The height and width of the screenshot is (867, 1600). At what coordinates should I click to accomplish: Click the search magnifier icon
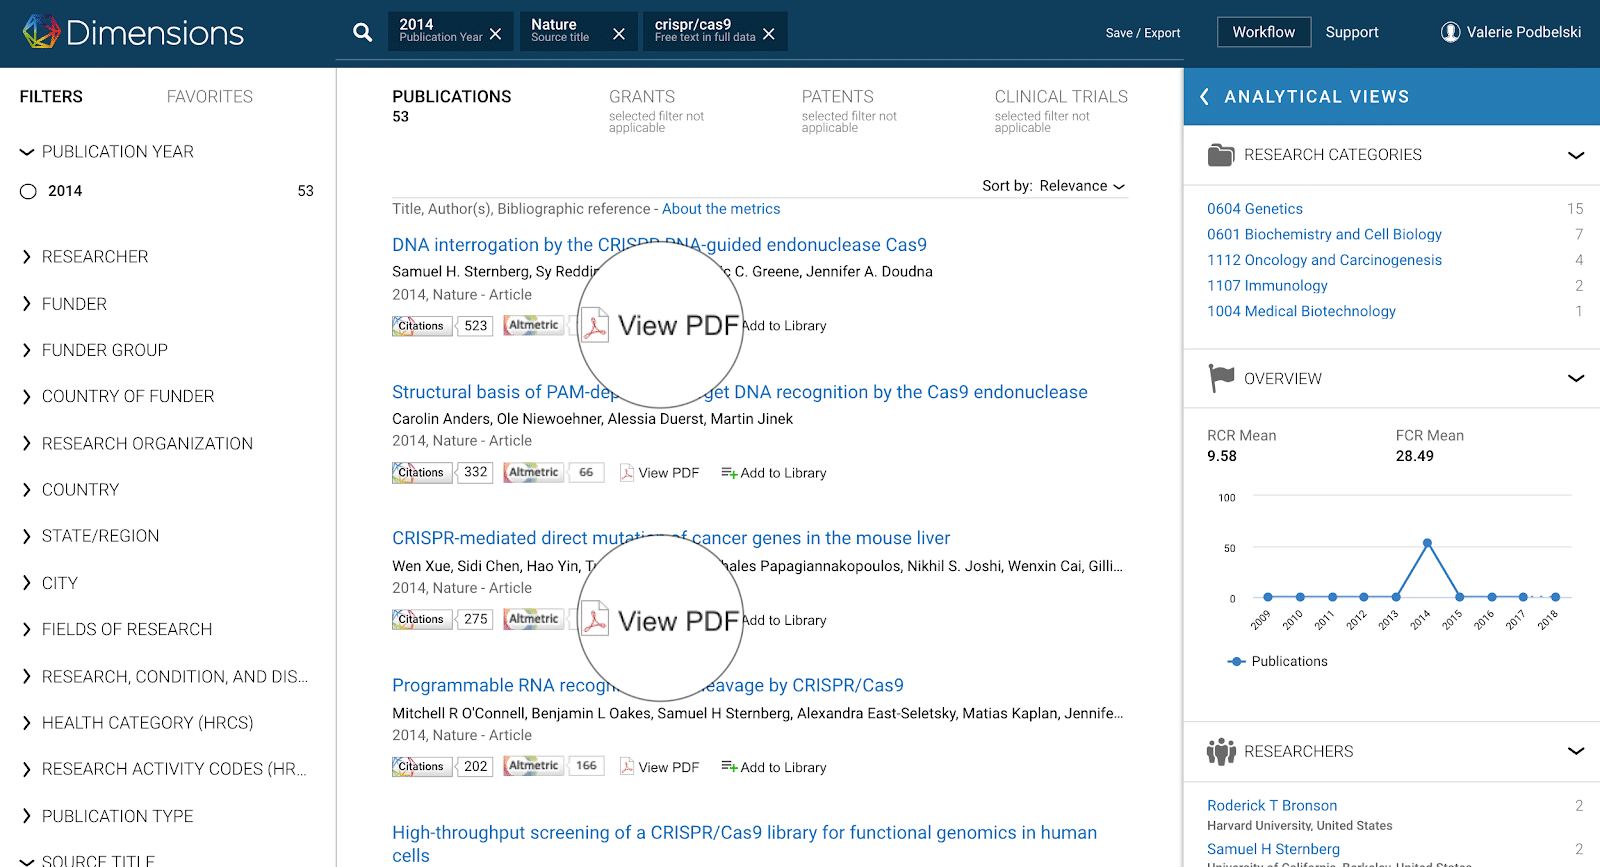362,33
